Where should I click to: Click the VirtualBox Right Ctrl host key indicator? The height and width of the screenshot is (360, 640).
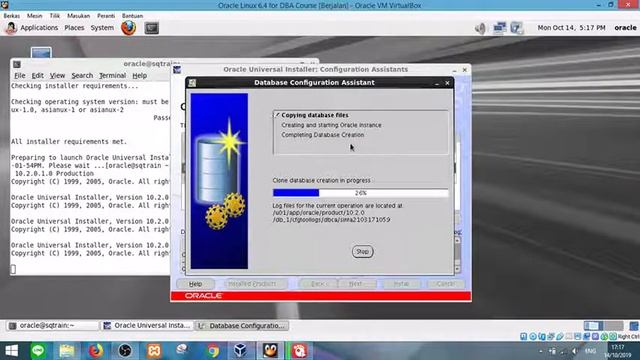pos(629,336)
